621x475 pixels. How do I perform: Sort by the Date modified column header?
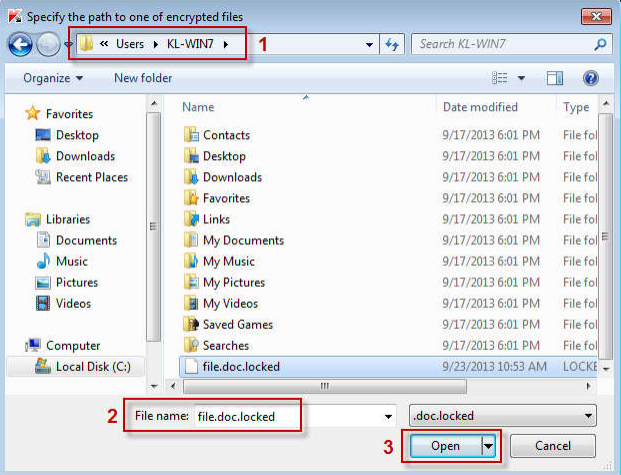point(481,107)
